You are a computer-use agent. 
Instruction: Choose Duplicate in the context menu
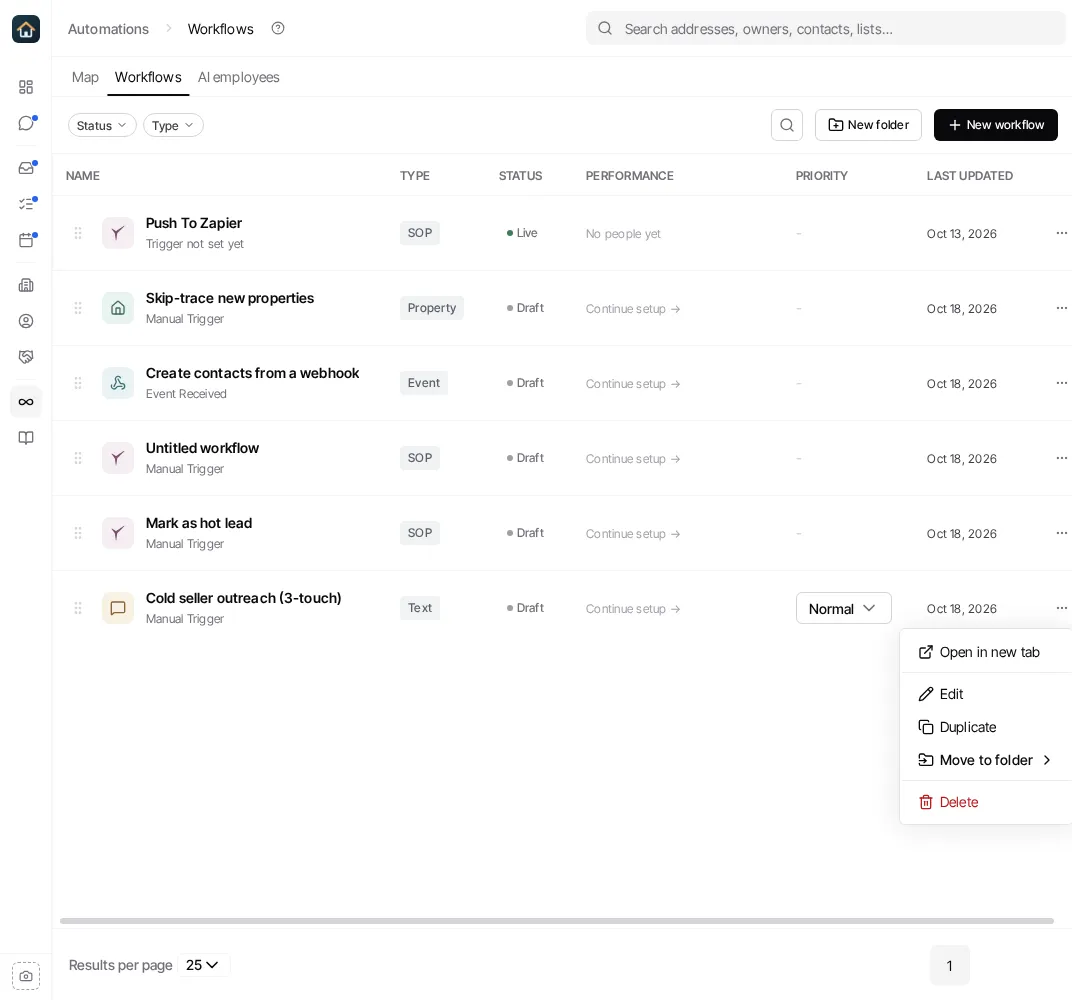coord(985,727)
